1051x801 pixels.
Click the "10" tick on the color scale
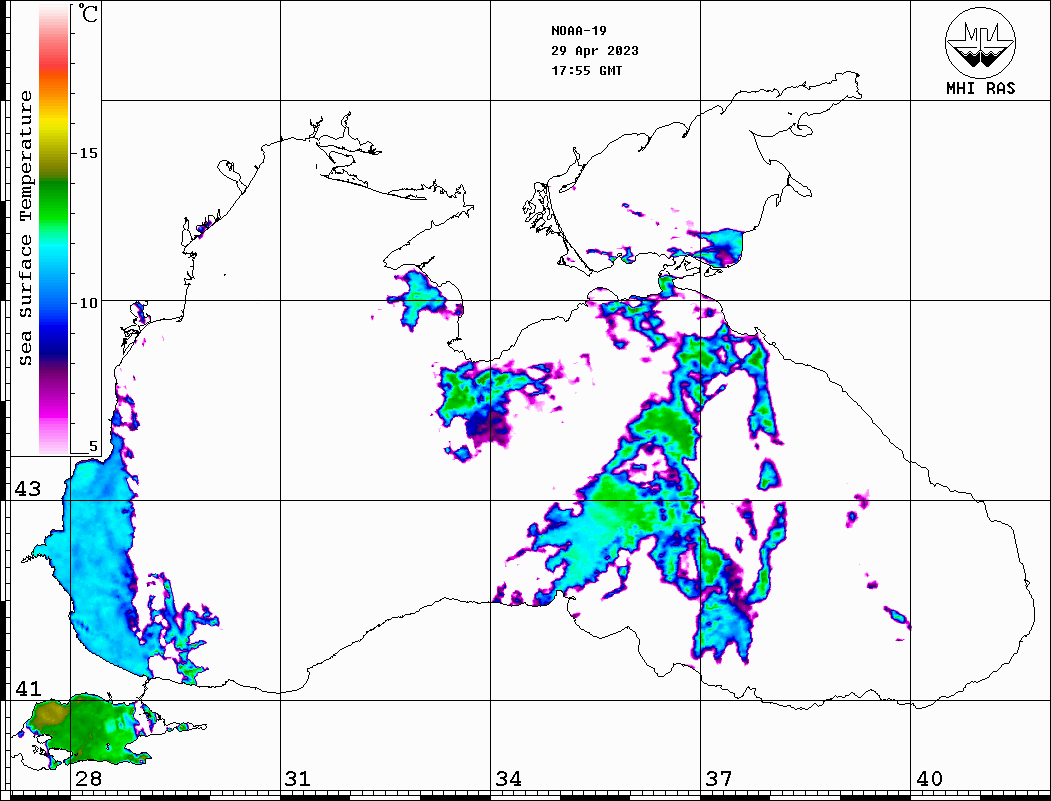pos(88,303)
